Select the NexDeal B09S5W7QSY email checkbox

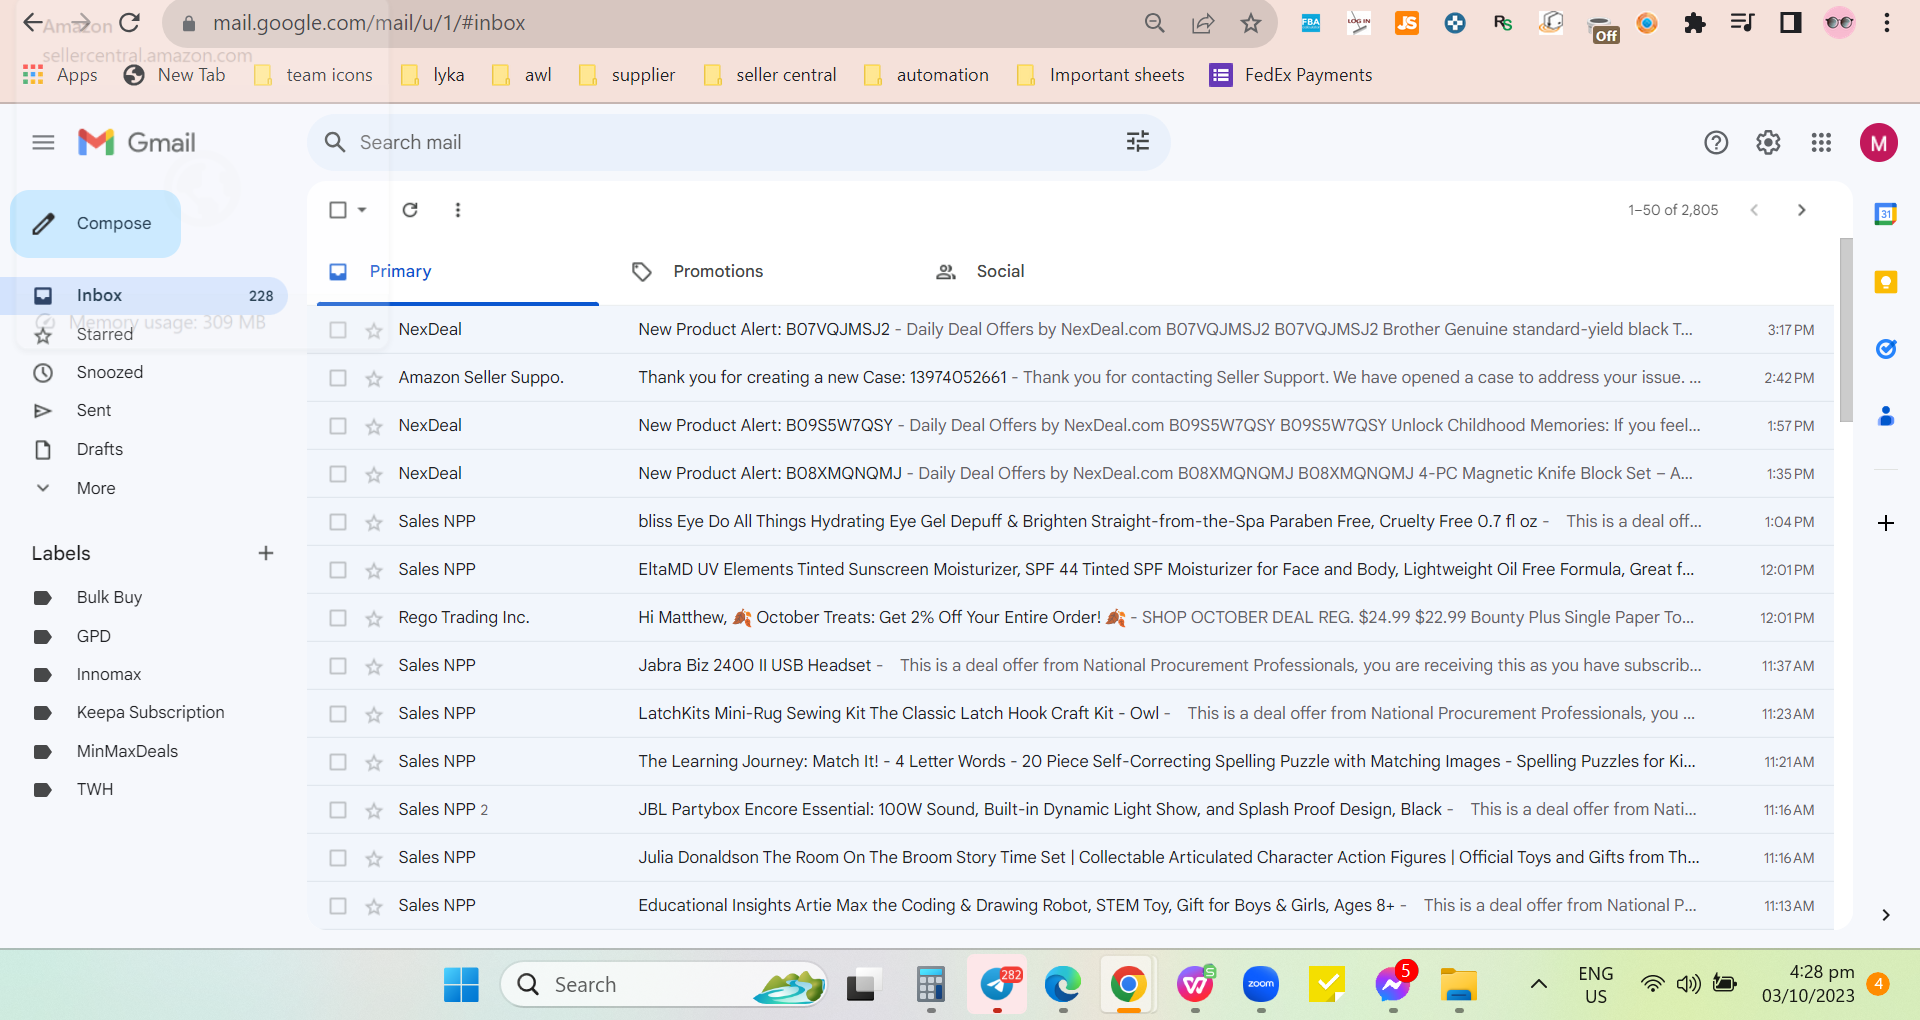point(338,426)
